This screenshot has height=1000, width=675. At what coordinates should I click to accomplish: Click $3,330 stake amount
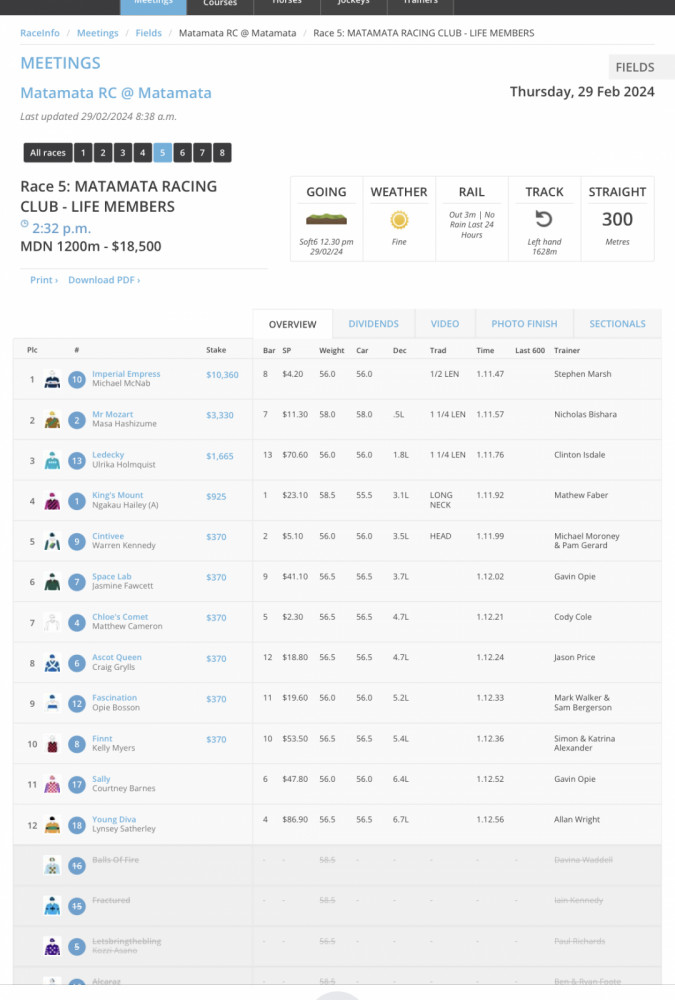click(219, 415)
